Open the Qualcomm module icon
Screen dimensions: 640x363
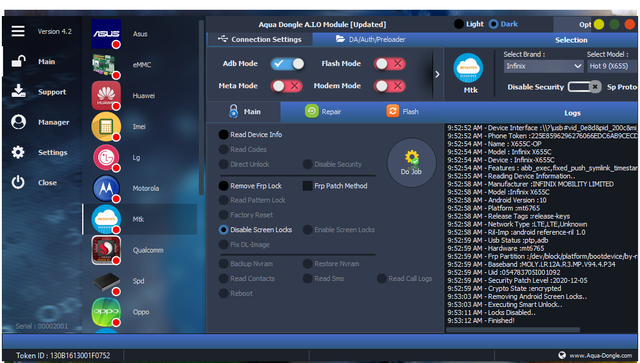[106, 250]
